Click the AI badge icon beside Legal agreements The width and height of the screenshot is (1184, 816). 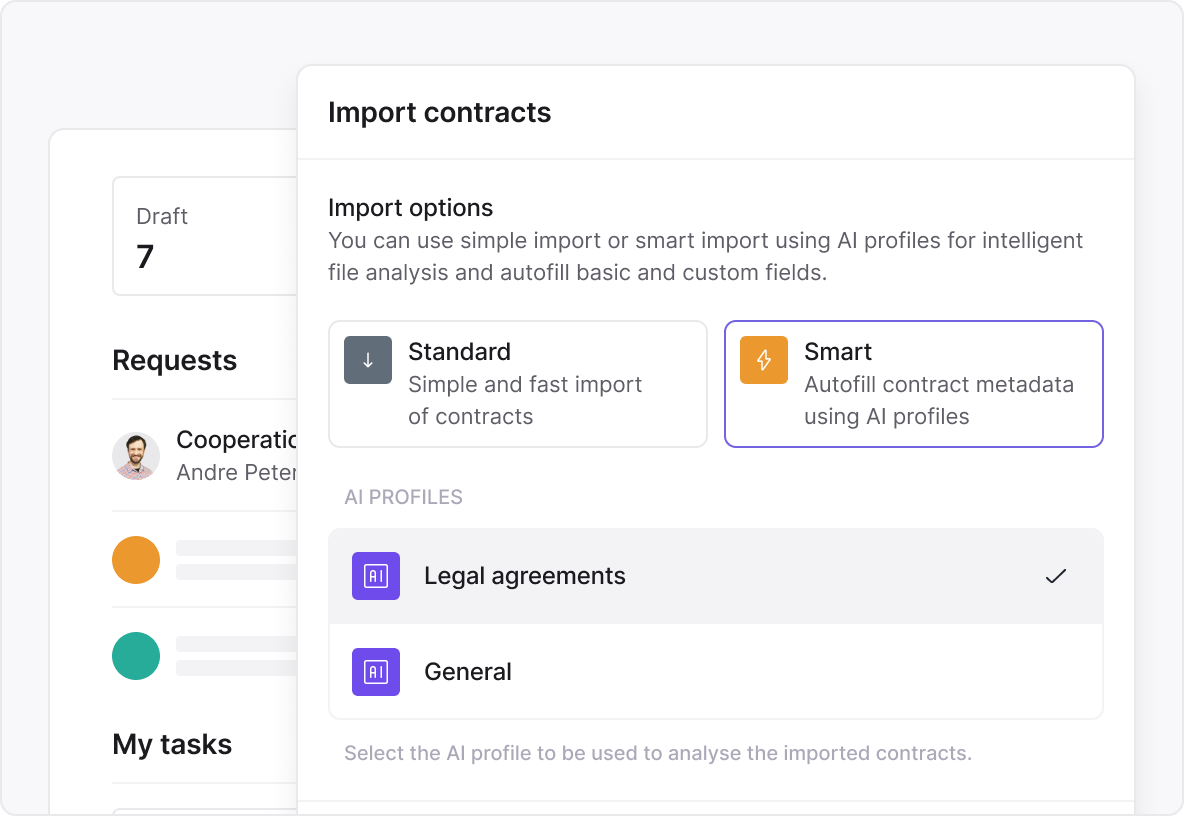[x=375, y=576]
